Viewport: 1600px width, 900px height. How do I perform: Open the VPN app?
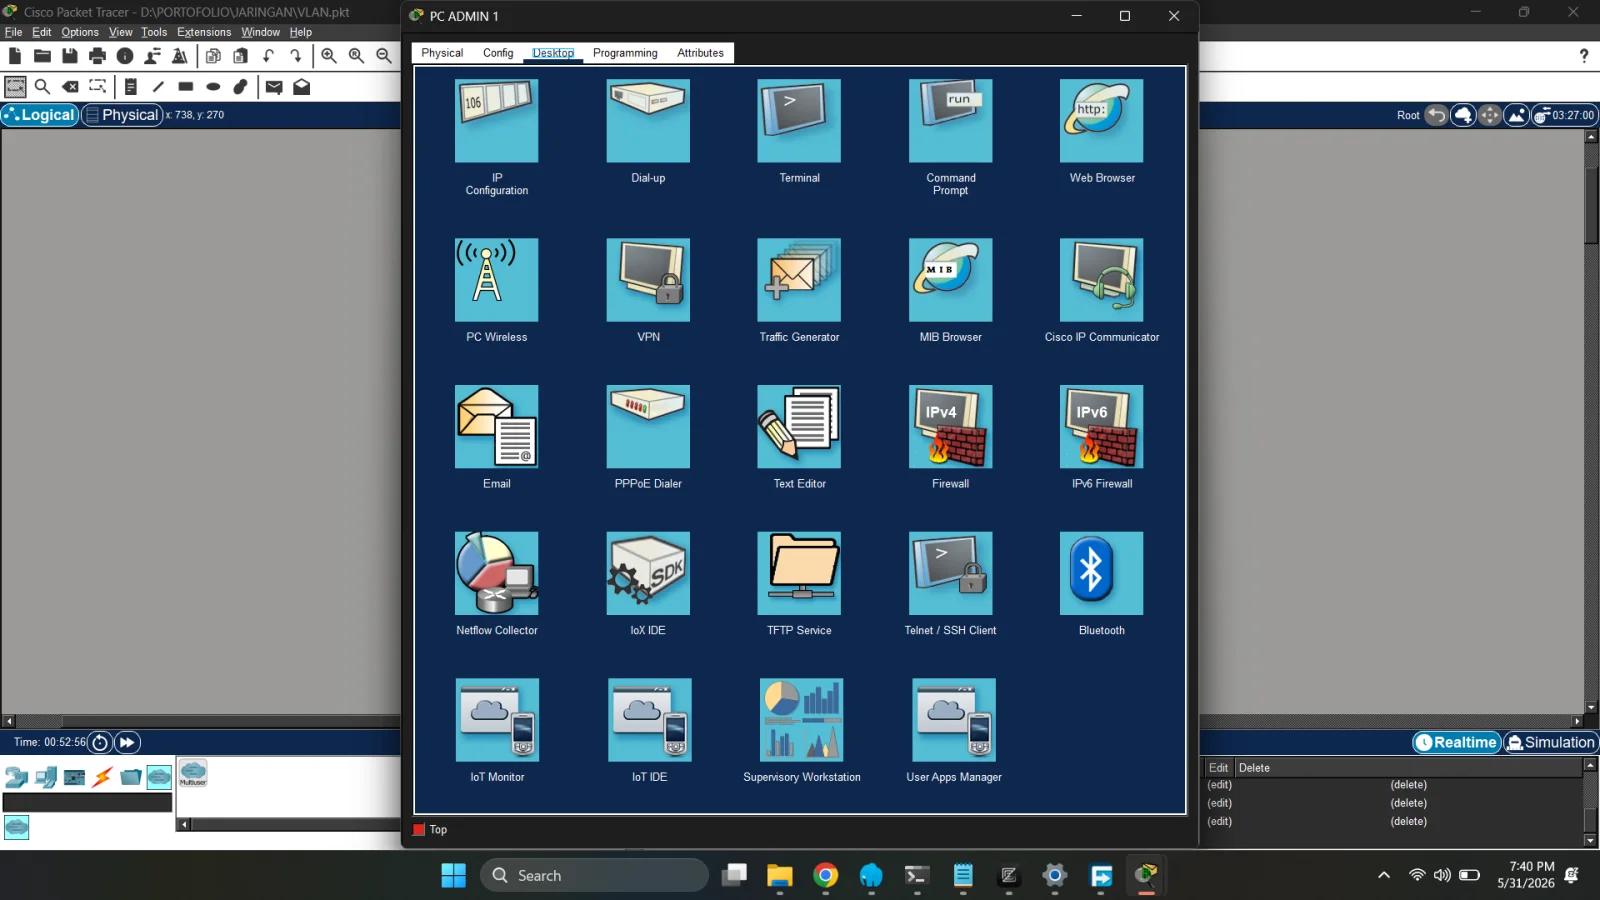click(648, 280)
